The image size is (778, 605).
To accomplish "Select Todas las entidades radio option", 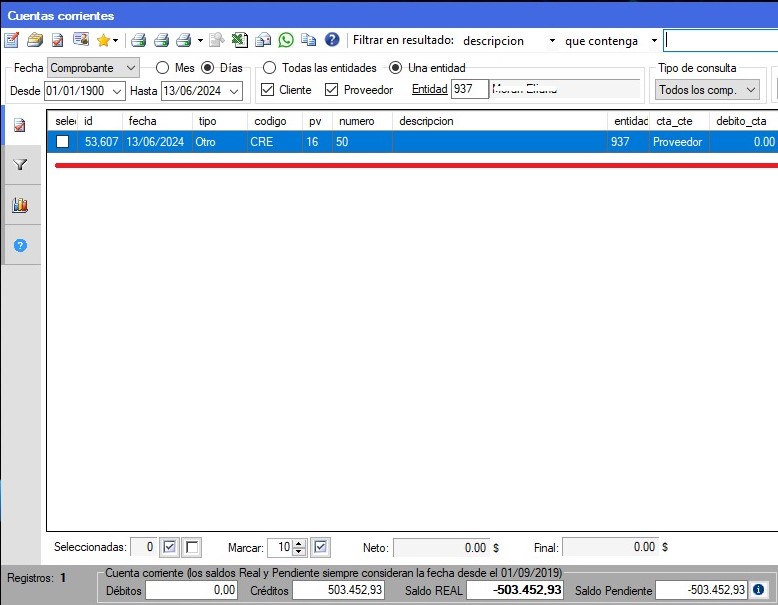I will 269,68.
